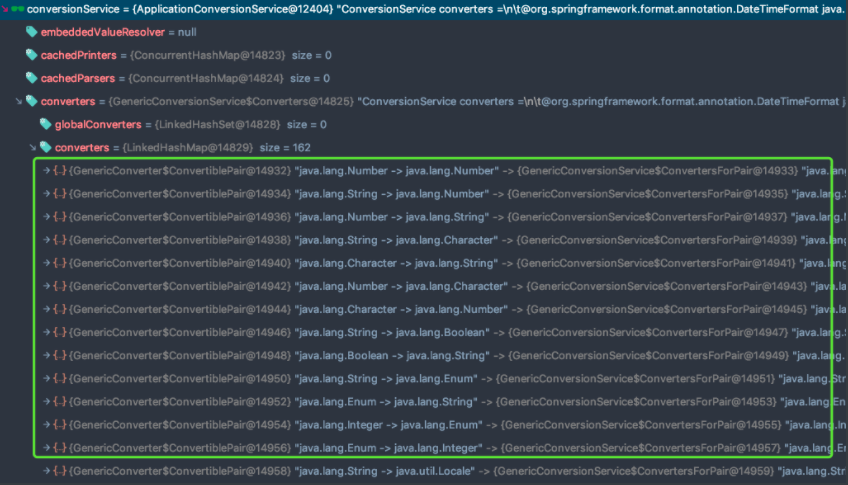Click the field tag icon beside cachedParsers

coord(31,78)
